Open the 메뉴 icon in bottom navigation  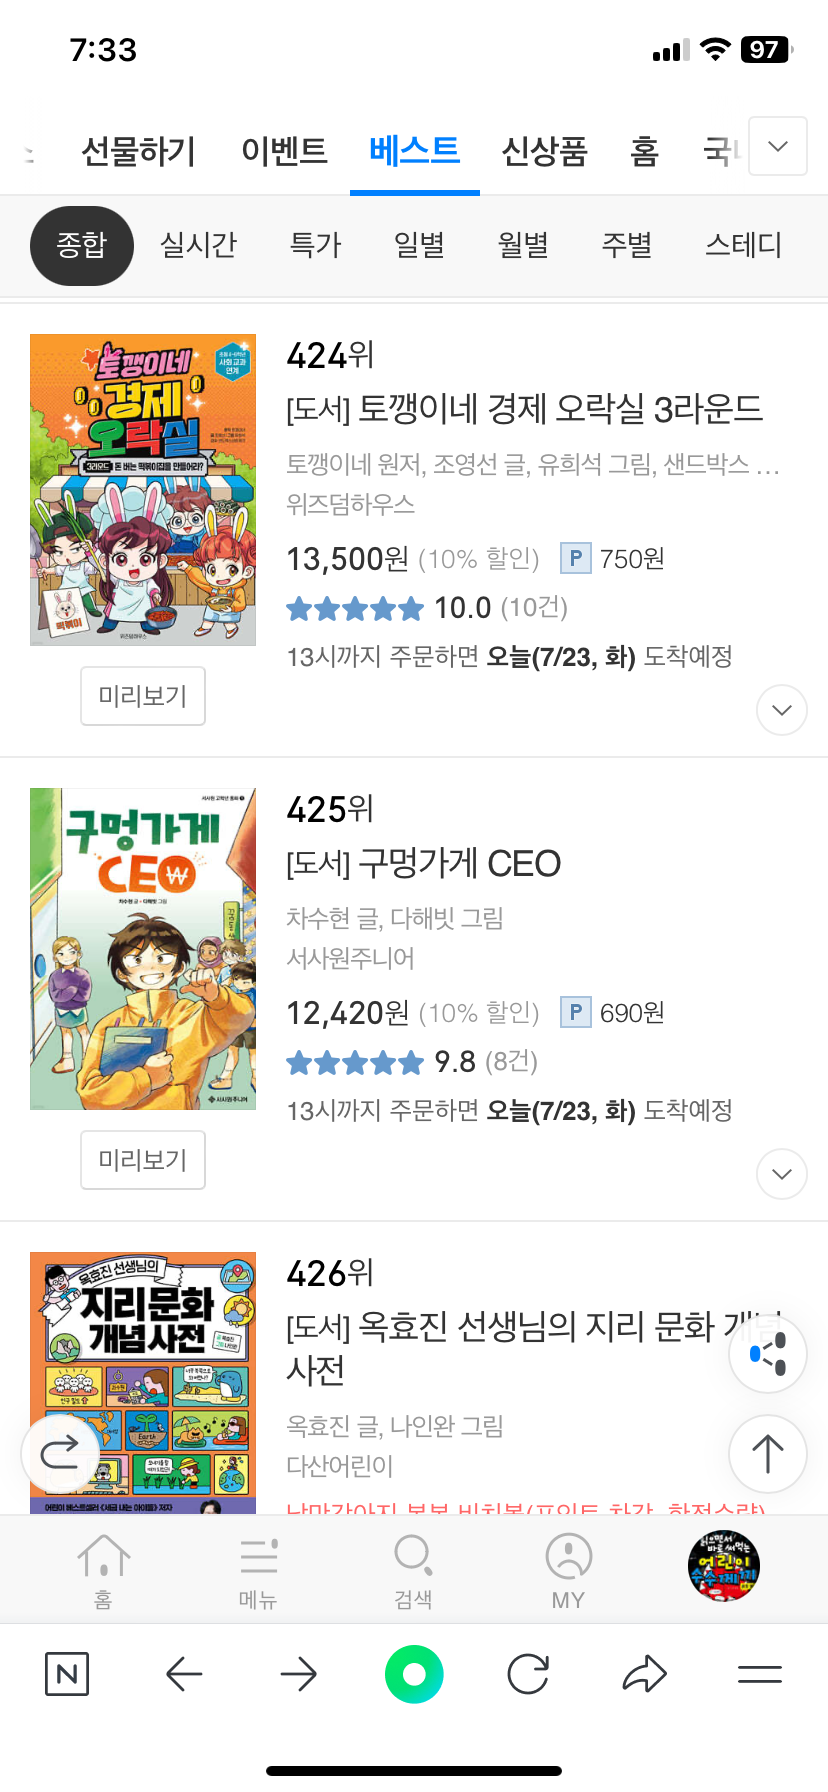(258, 1570)
